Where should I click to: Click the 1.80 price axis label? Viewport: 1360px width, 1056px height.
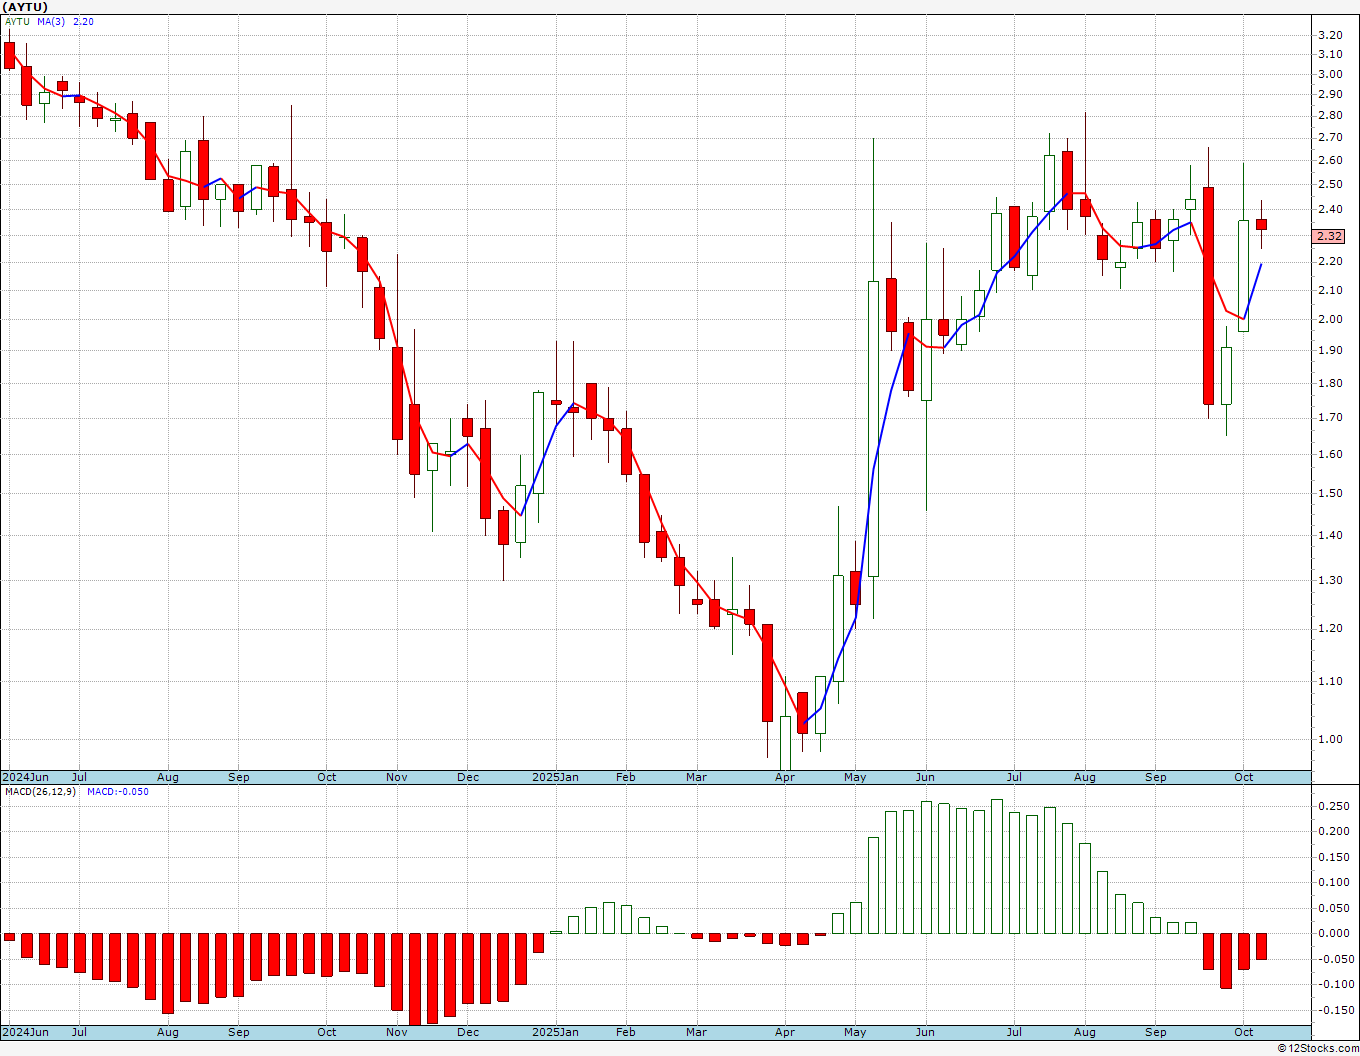(x=1330, y=384)
